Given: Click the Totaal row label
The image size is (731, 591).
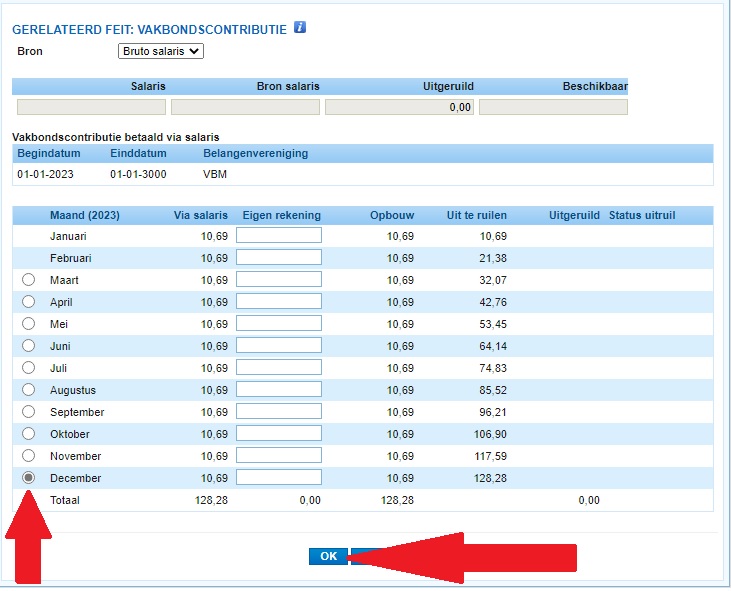Looking at the screenshot, I should [65, 500].
